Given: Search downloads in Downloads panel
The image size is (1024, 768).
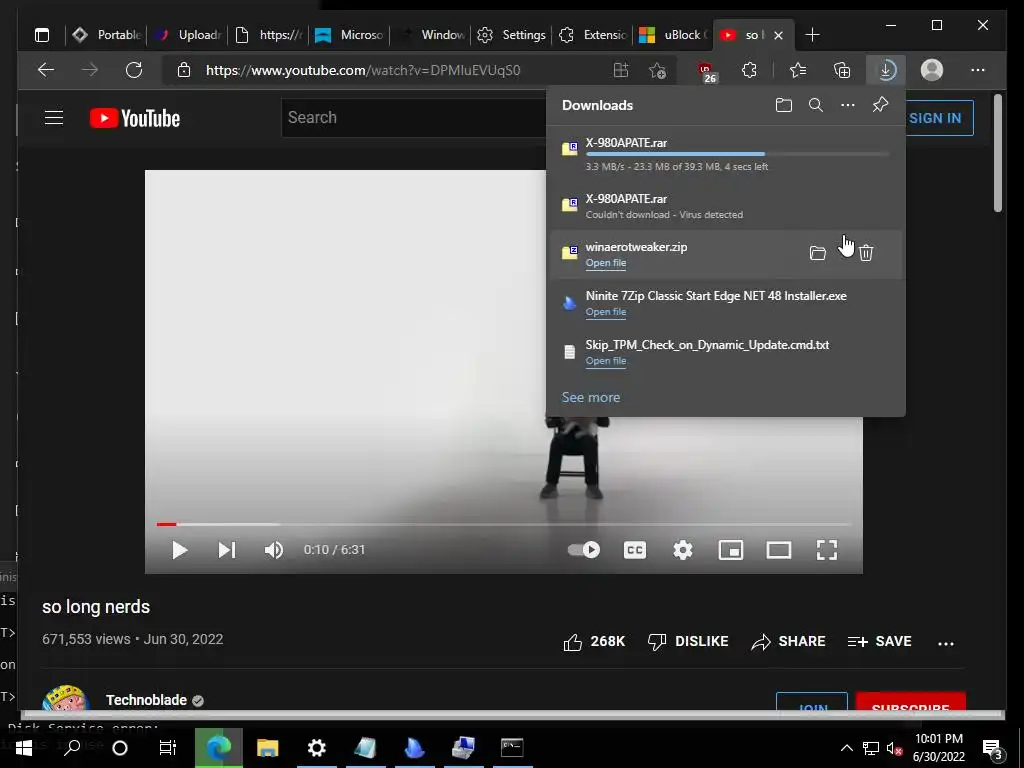Looking at the screenshot, I should pyautogui.click(x=816, y=105).
